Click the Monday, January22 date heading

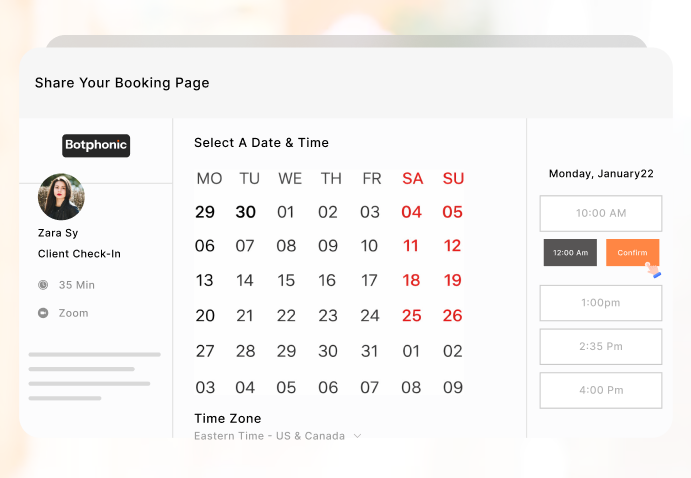click(601, 174)
